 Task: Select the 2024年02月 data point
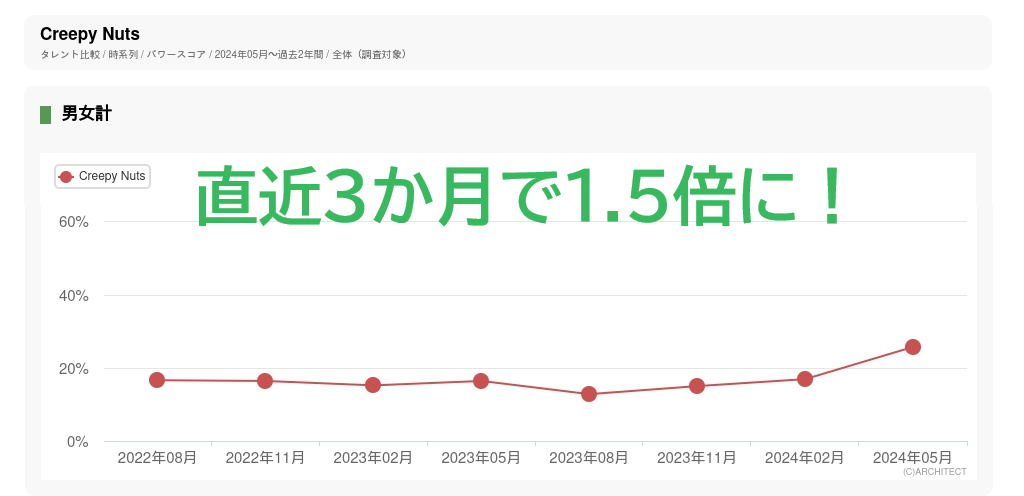coord(804,379)
